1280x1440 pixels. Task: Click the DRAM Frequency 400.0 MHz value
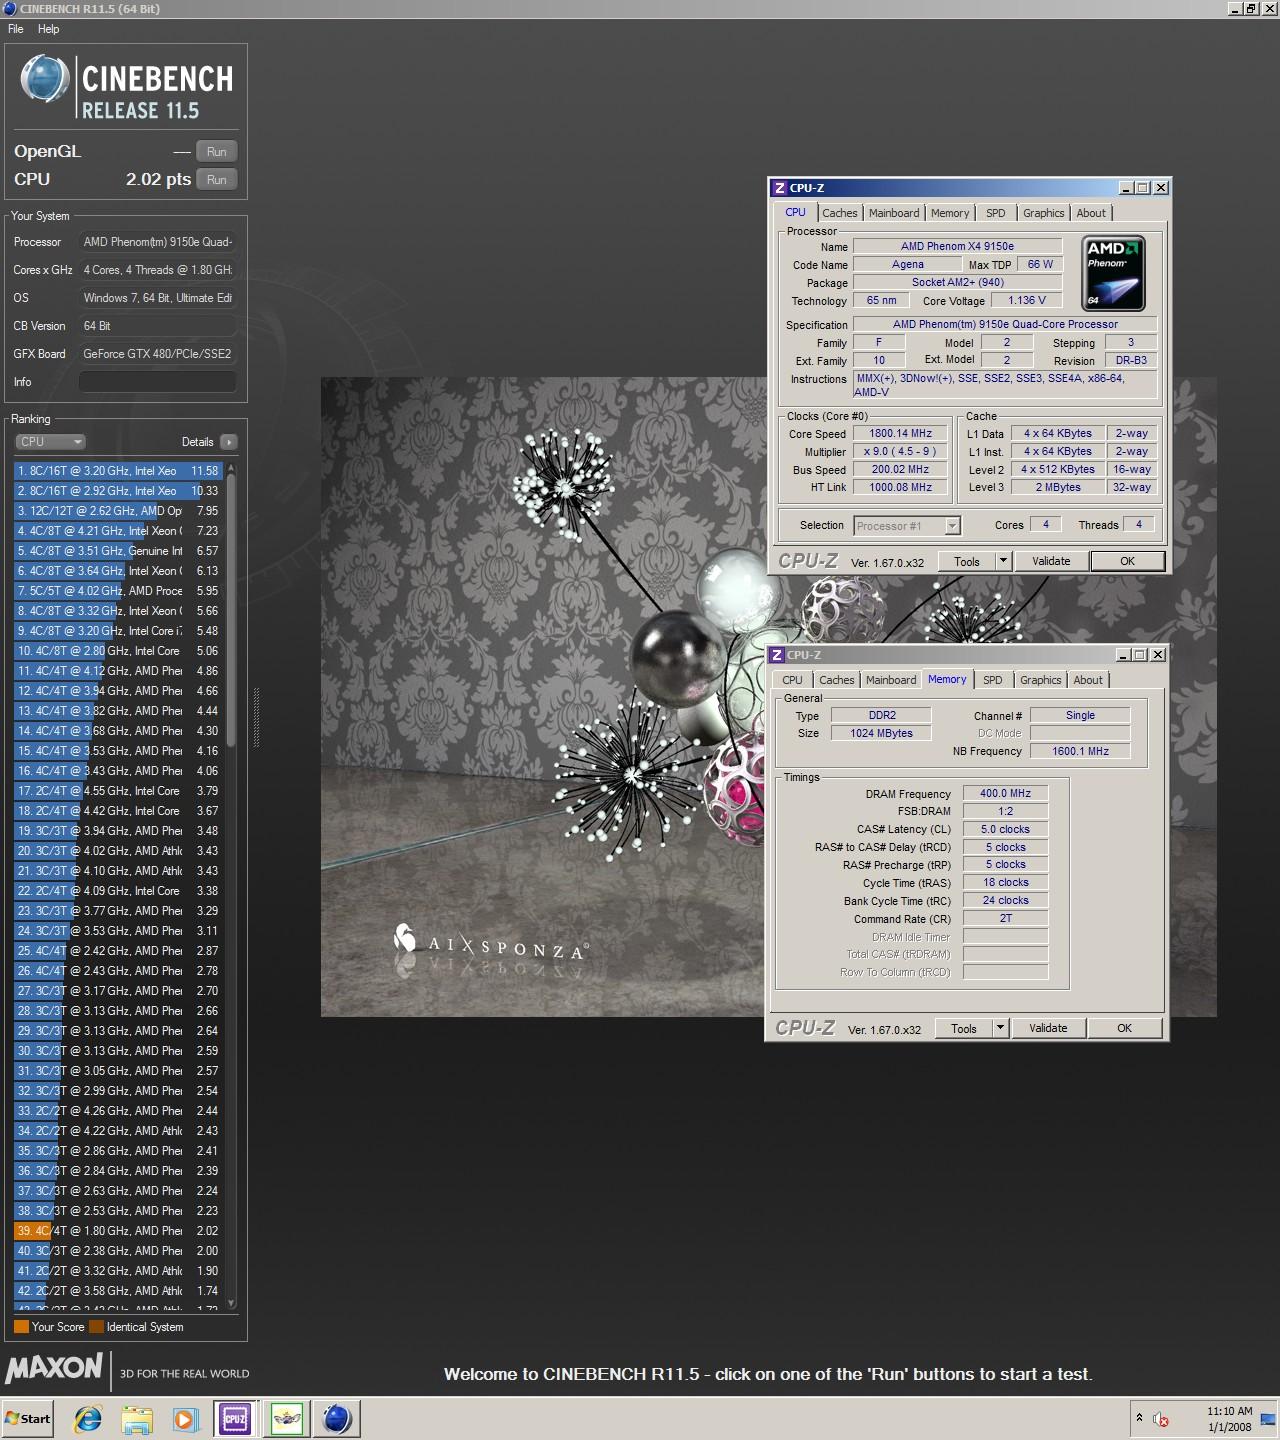[x=1005, y=793]
